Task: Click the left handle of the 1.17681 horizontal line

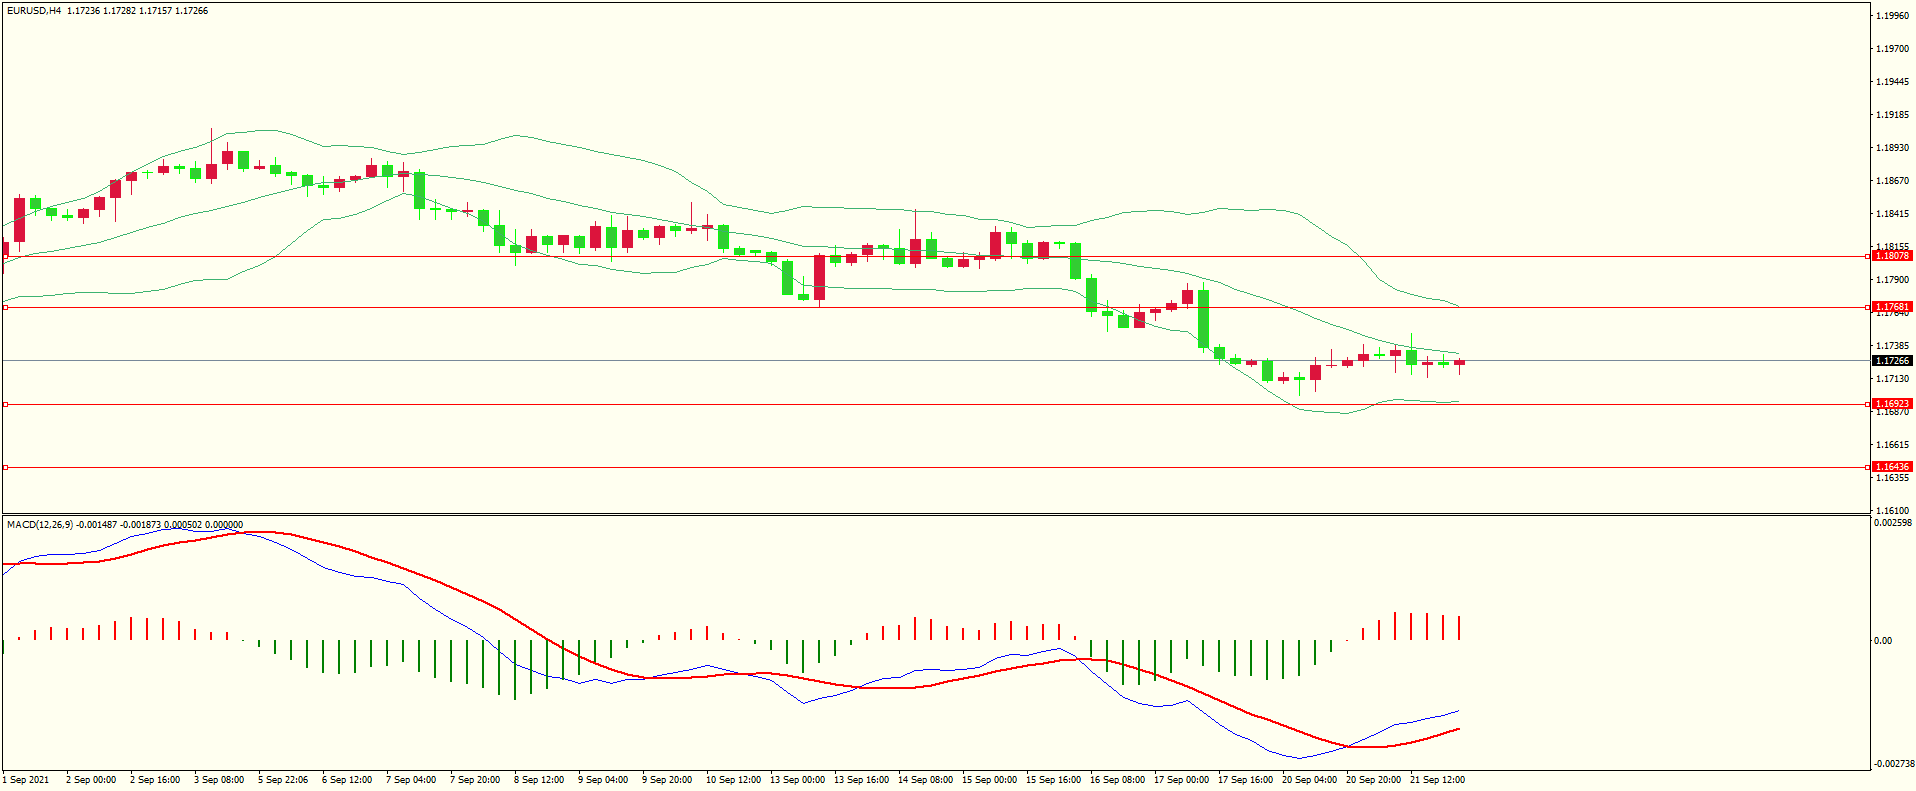Action: 5,307
